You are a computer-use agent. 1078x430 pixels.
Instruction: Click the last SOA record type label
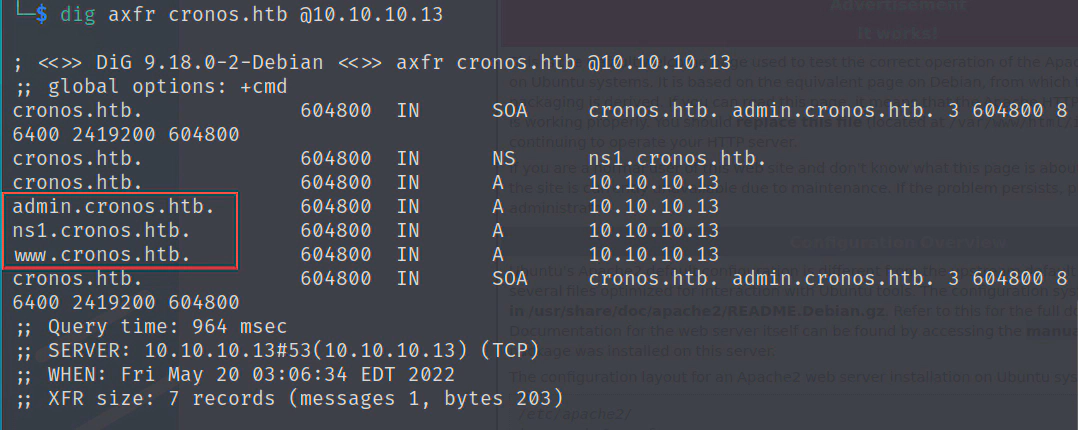[x=509, y=278]
